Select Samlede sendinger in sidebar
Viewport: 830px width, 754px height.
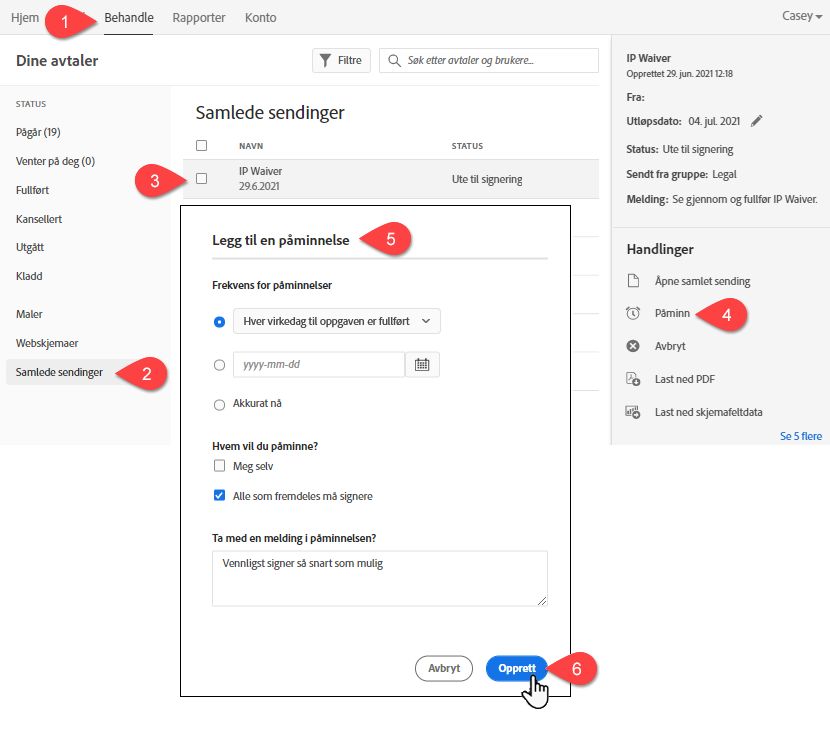coord(59,372)
